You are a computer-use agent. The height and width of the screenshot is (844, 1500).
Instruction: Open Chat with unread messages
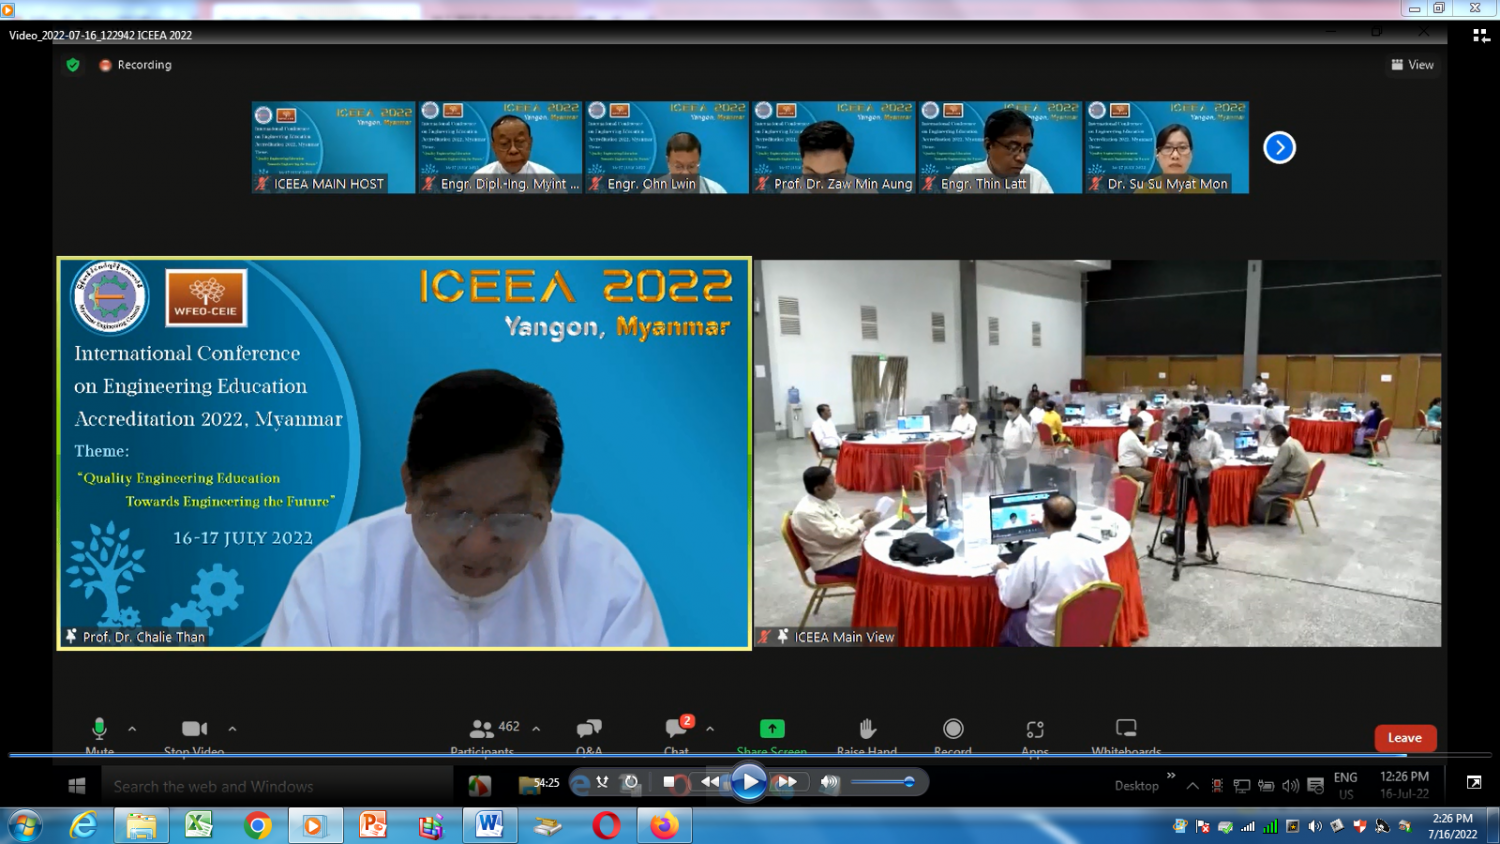coord(677,729)
